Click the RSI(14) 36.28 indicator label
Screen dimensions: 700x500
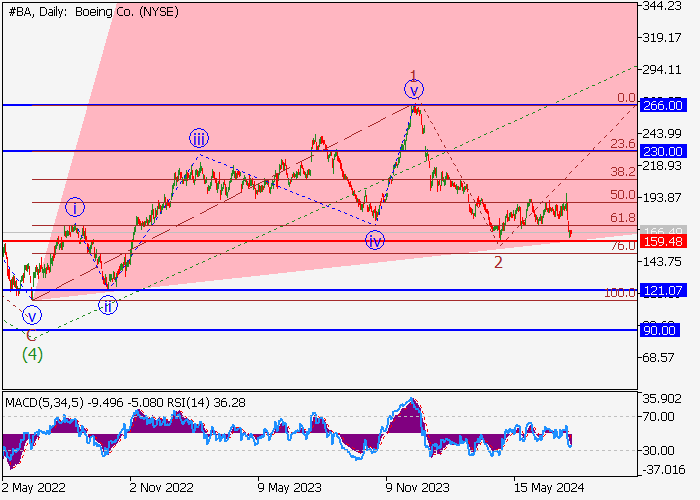(x=206, y=403)
